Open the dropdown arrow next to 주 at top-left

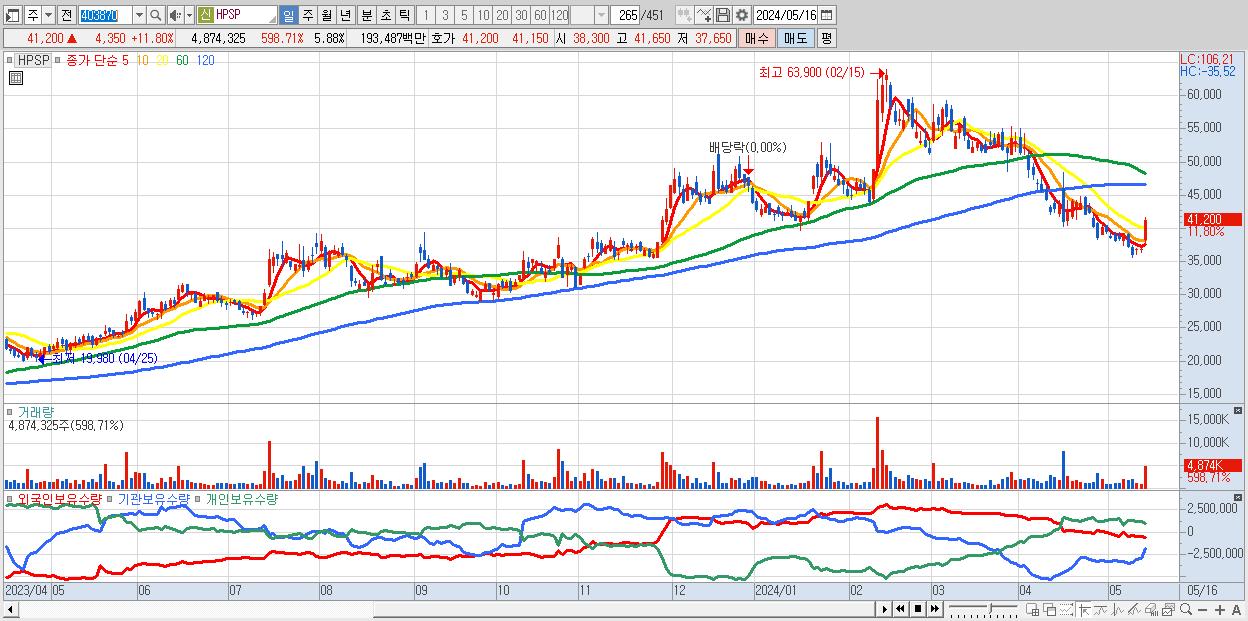48,16
